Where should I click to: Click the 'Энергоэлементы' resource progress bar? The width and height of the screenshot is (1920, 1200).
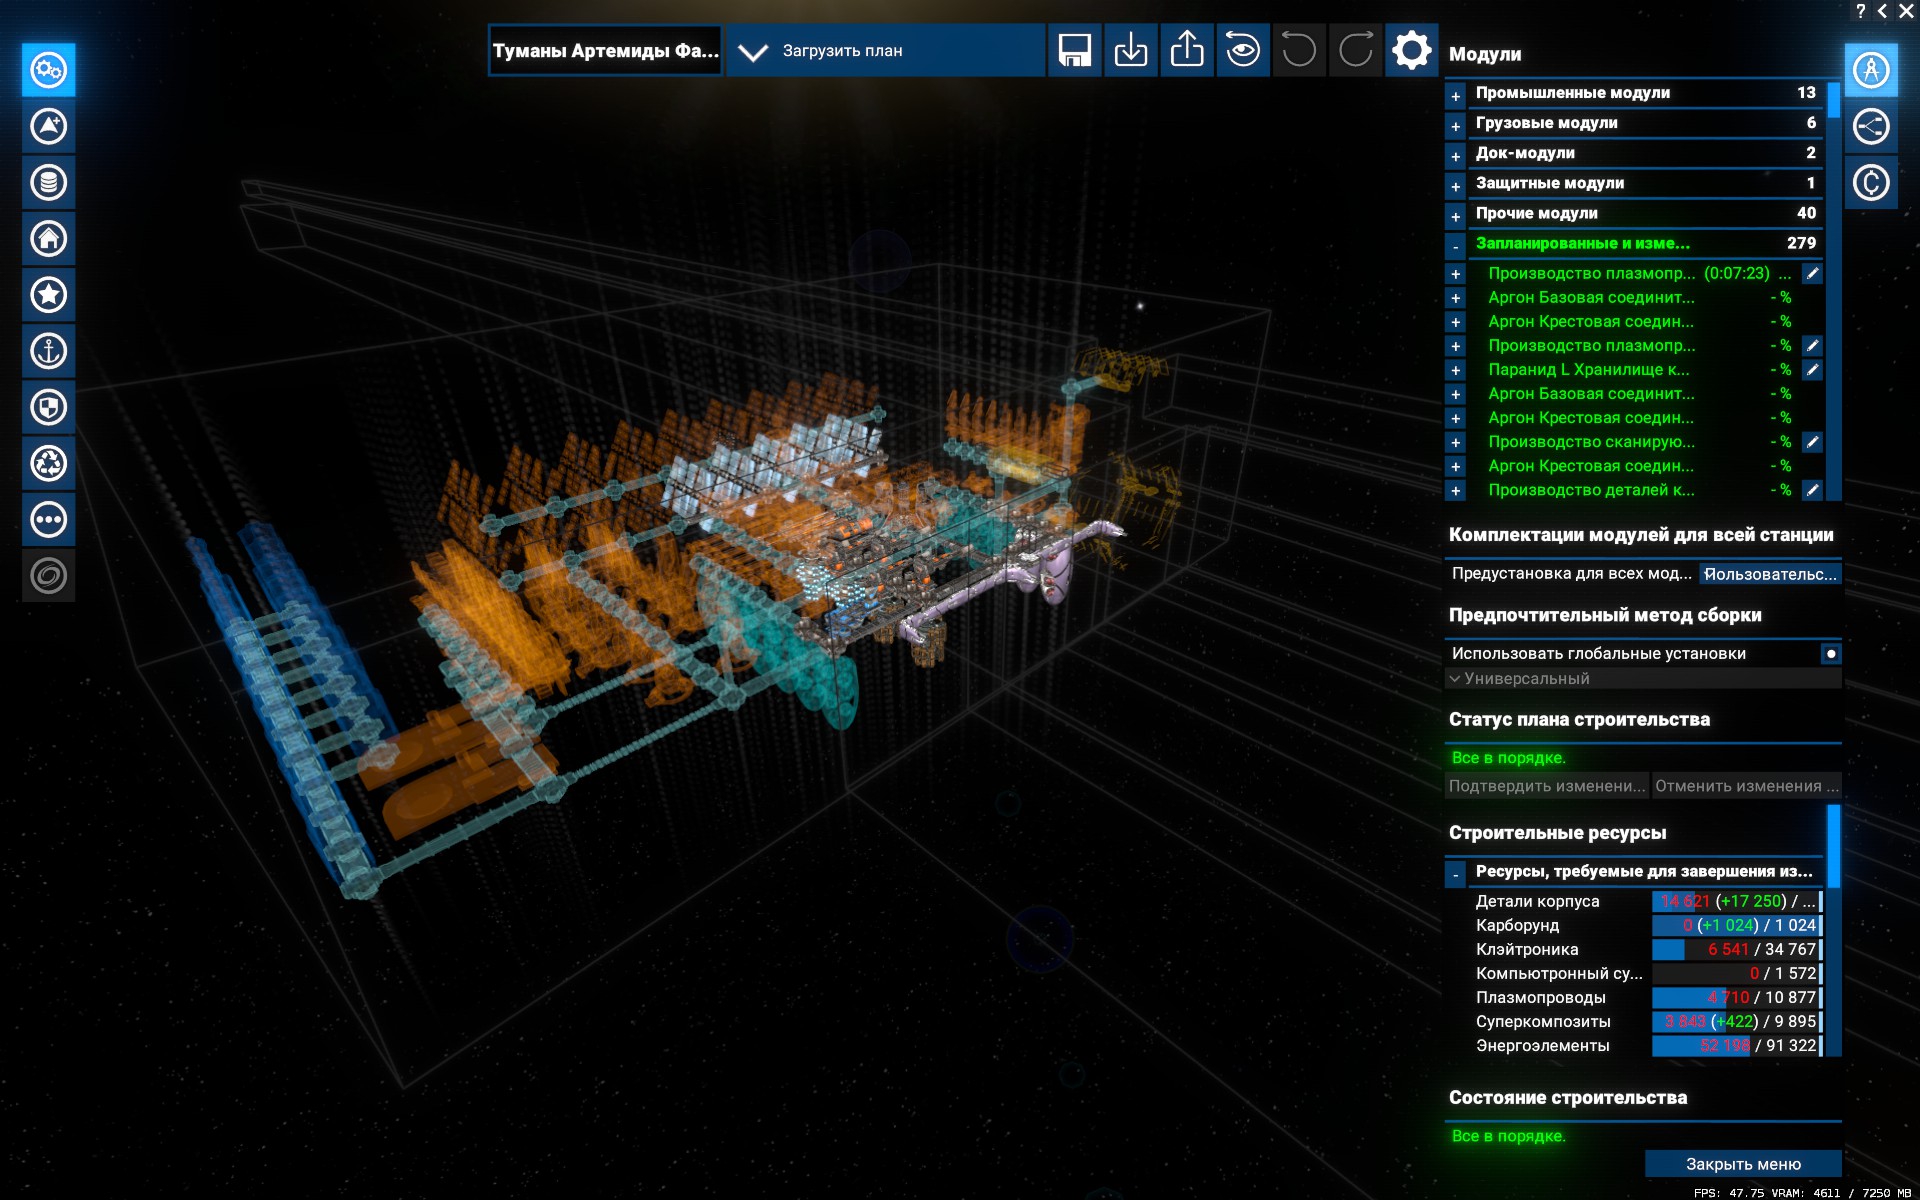(x=1736, y=1045)
